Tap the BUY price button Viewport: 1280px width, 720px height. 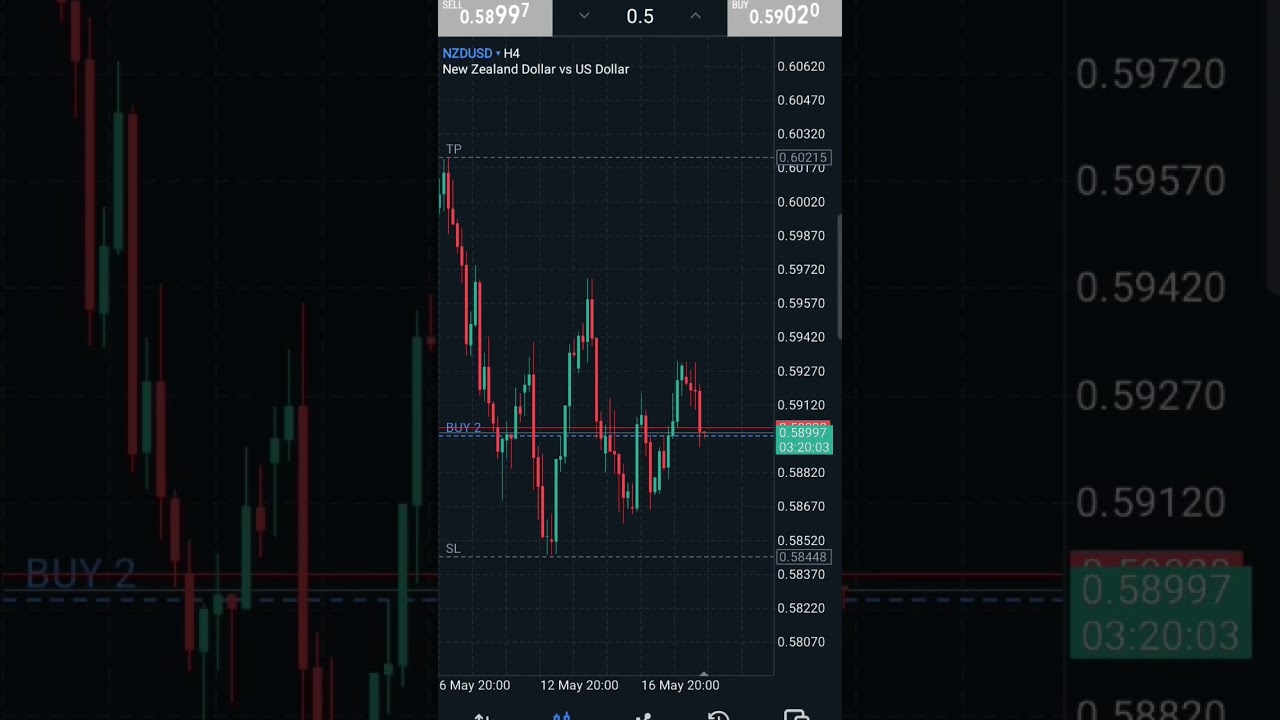coord(784,17)
